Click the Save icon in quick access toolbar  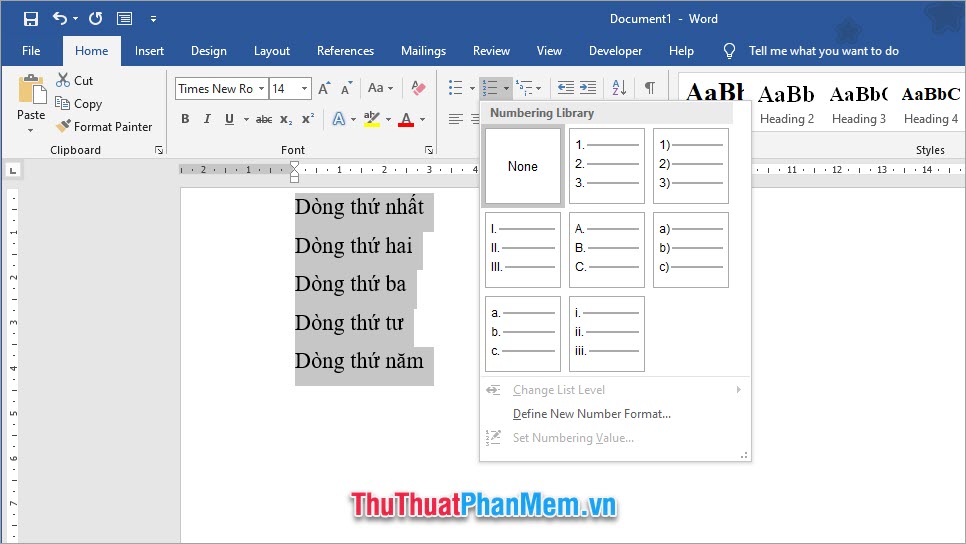point(30,18)
